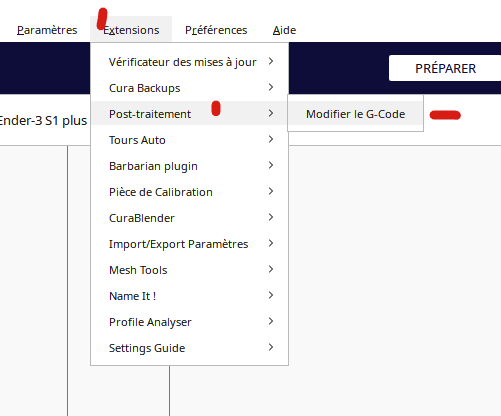The width and height of the screenshot is (501, 416).
Task: Click the Post-traitement chevron arrow
Action: click(x=271, y=113)
